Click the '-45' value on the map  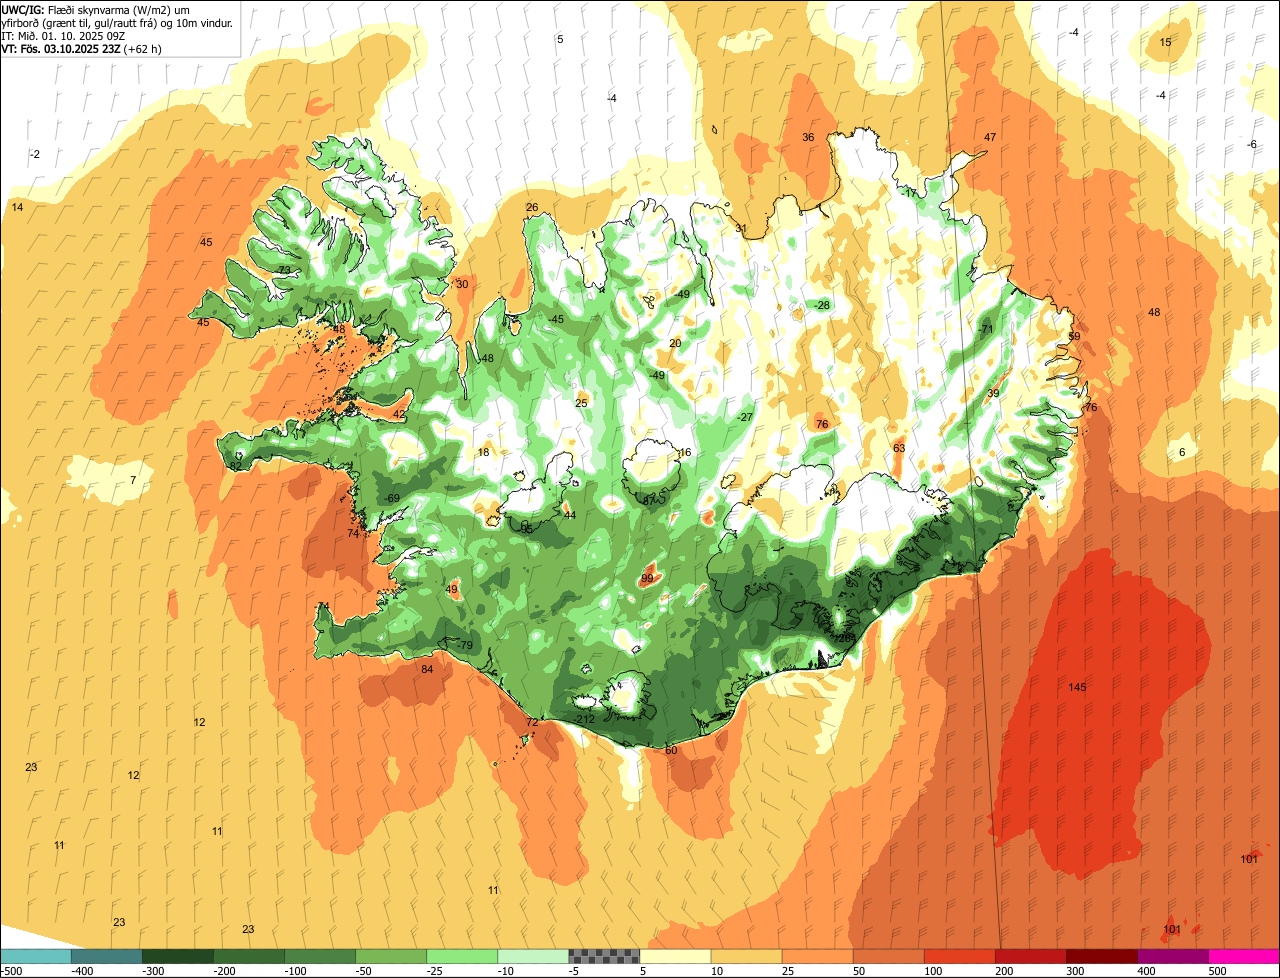coord(556,319)
